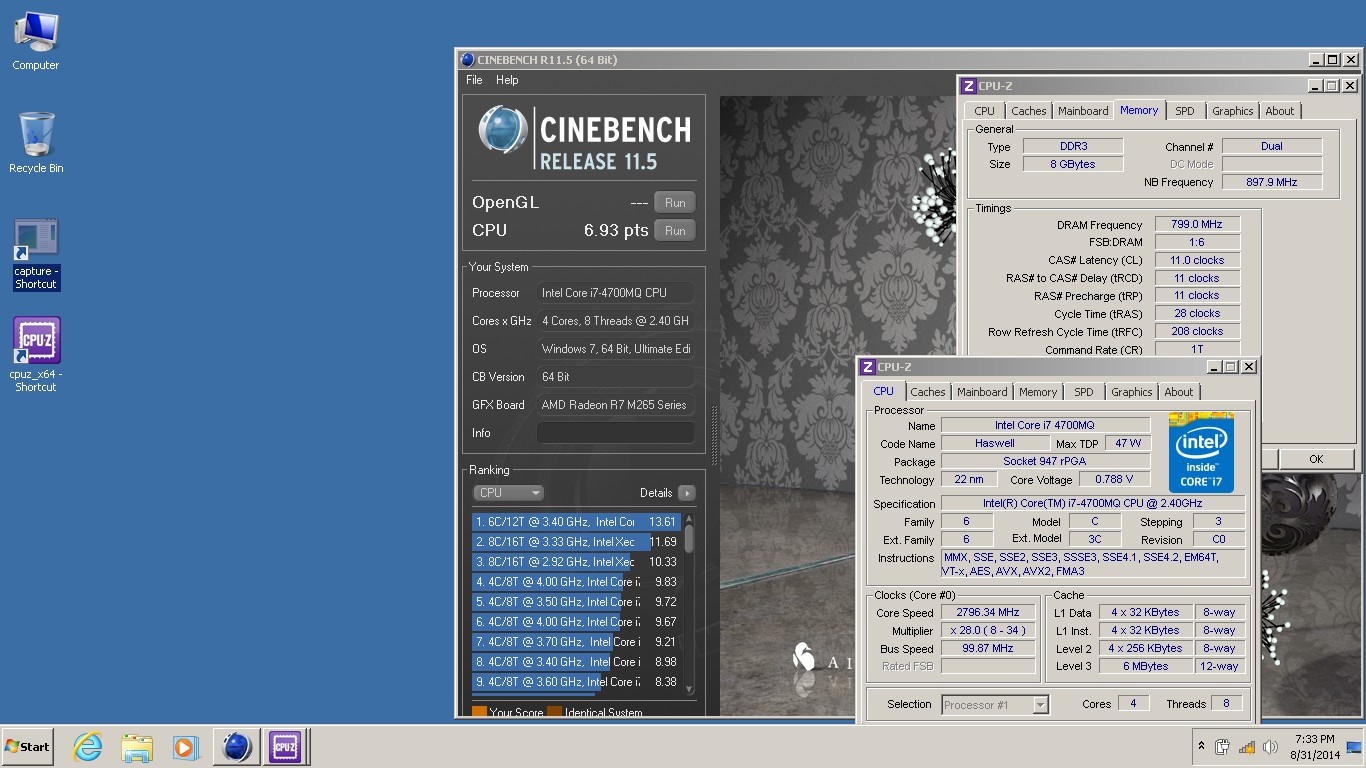1366x768 pixels.
Task: Switch to SPD tab in front CPU-Z
Action: (x=1084, y=392)
